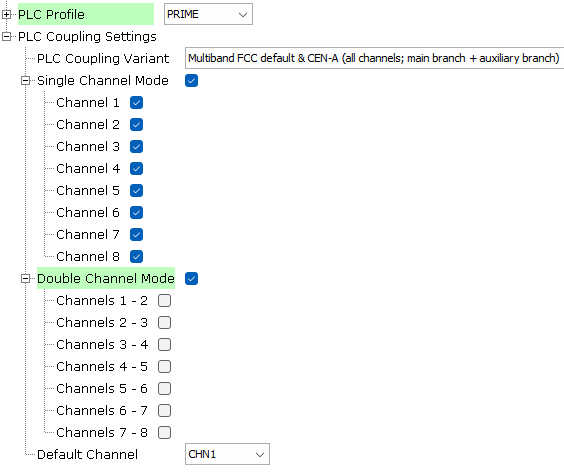Open the PLC Coupling Variant dropdown
Screen dimensions: 564x473
coord(374,58)
